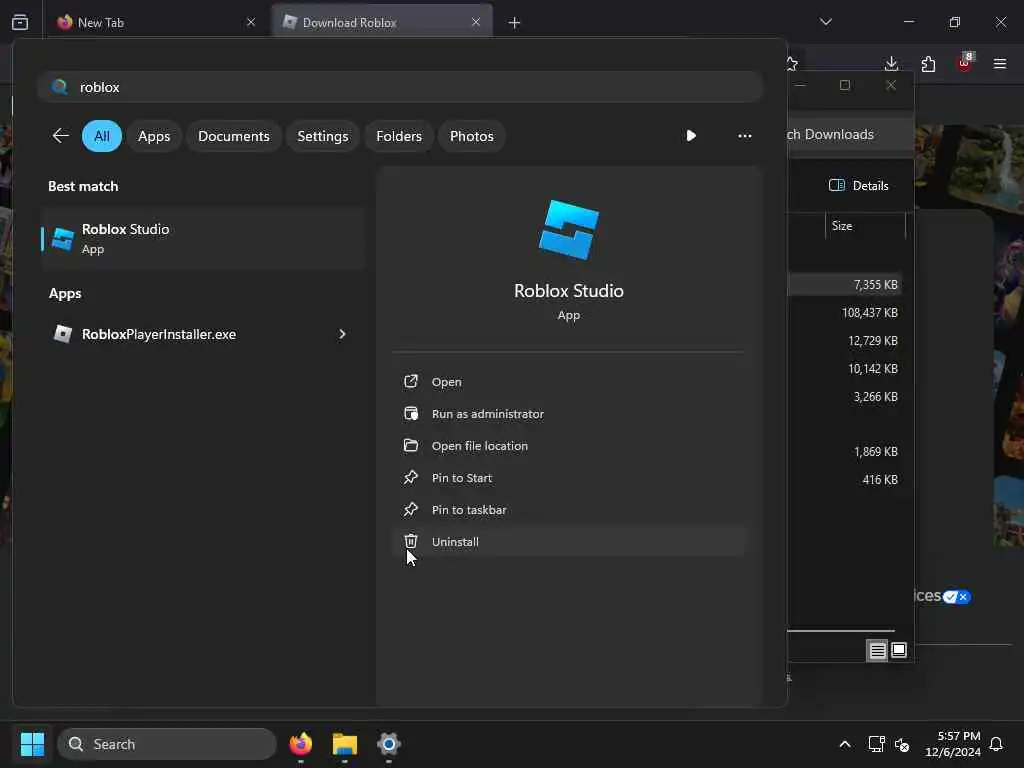Open a new browser tab with plus
This screenshot has width=1024, height=768.
515,23
